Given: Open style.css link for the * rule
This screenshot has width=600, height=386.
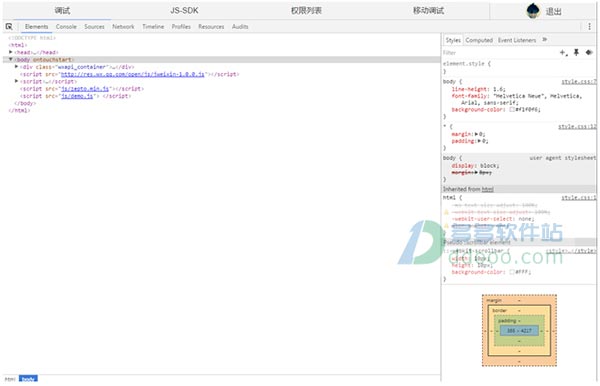Looking at the screenshot, I should [x=577, y=126].
